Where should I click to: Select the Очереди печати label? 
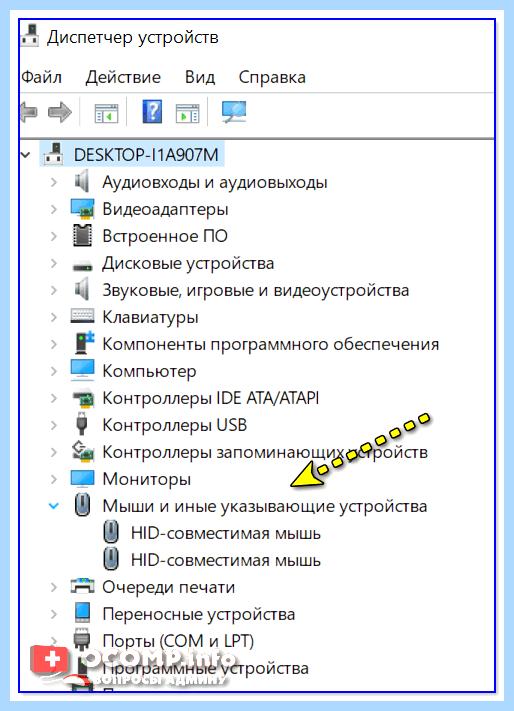point(169,587)
